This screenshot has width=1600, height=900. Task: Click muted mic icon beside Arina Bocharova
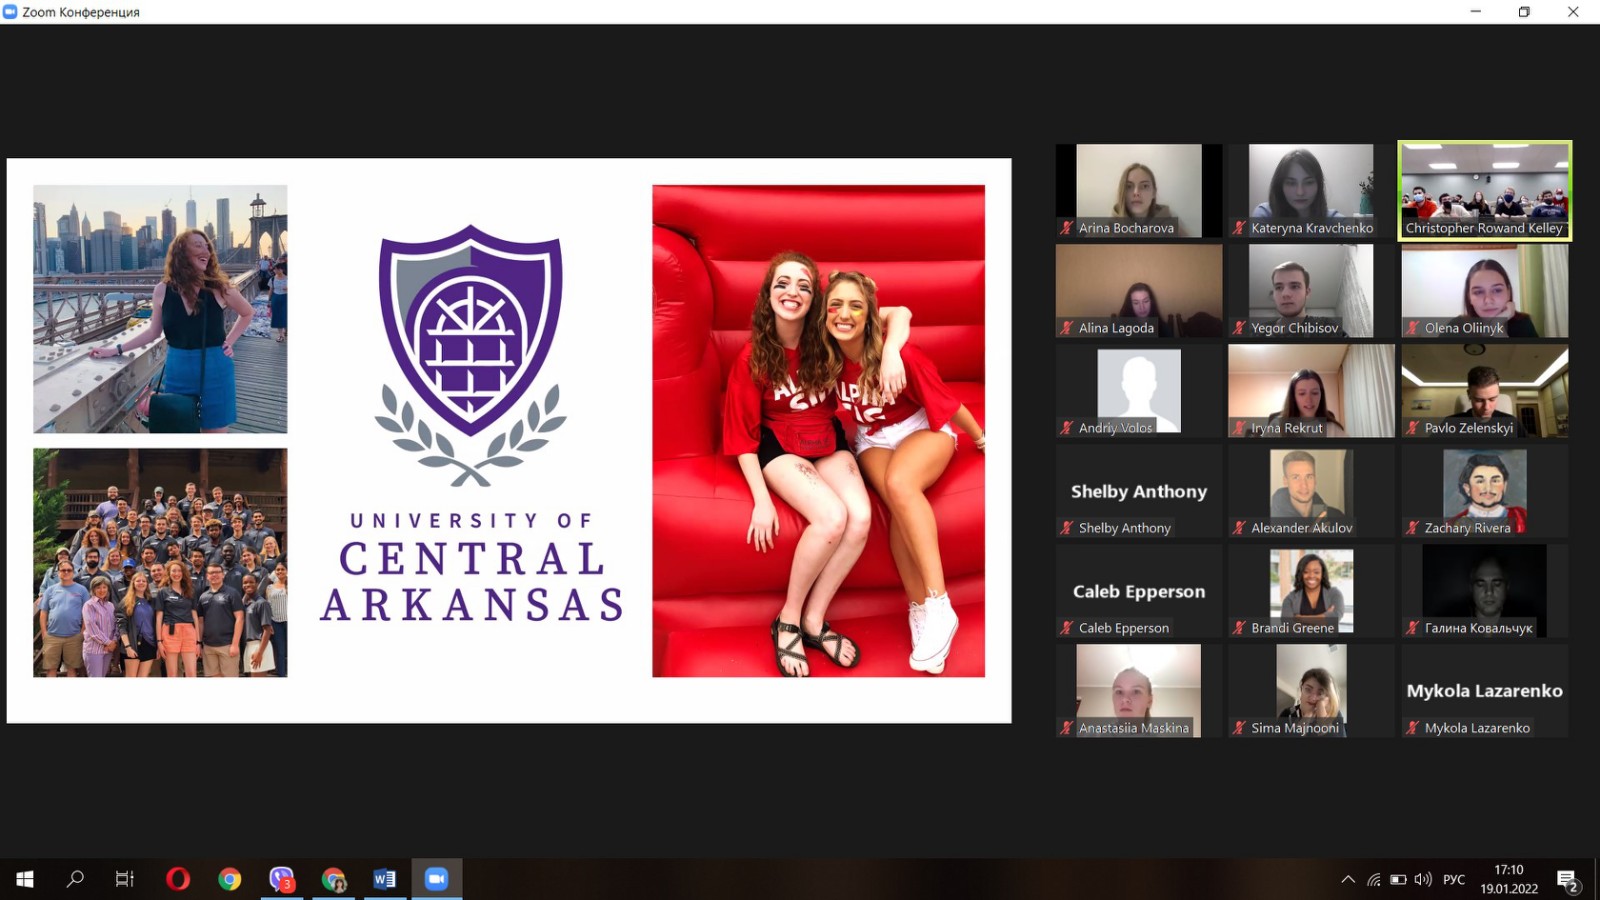pos(1067,228)
